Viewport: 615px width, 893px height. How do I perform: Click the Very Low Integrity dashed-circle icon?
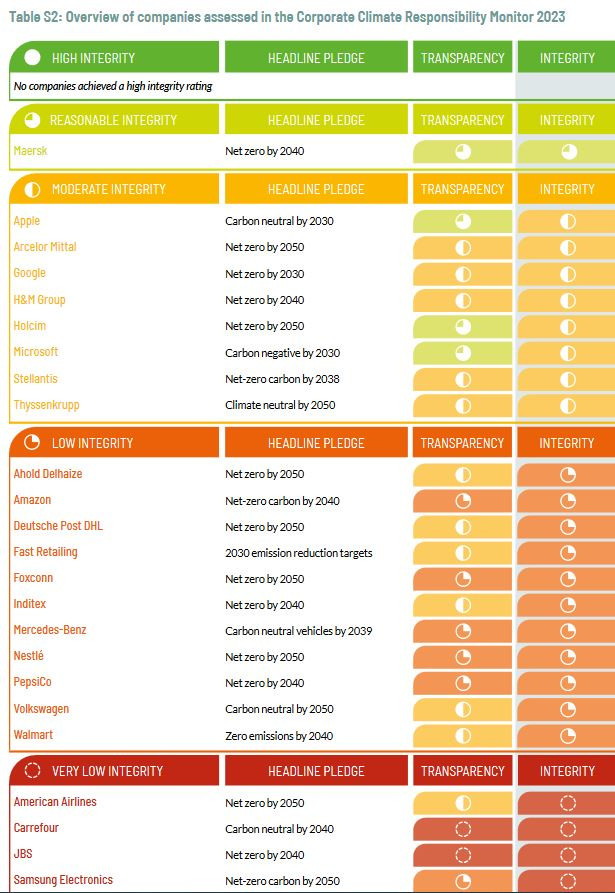click(x=32, y=771)
